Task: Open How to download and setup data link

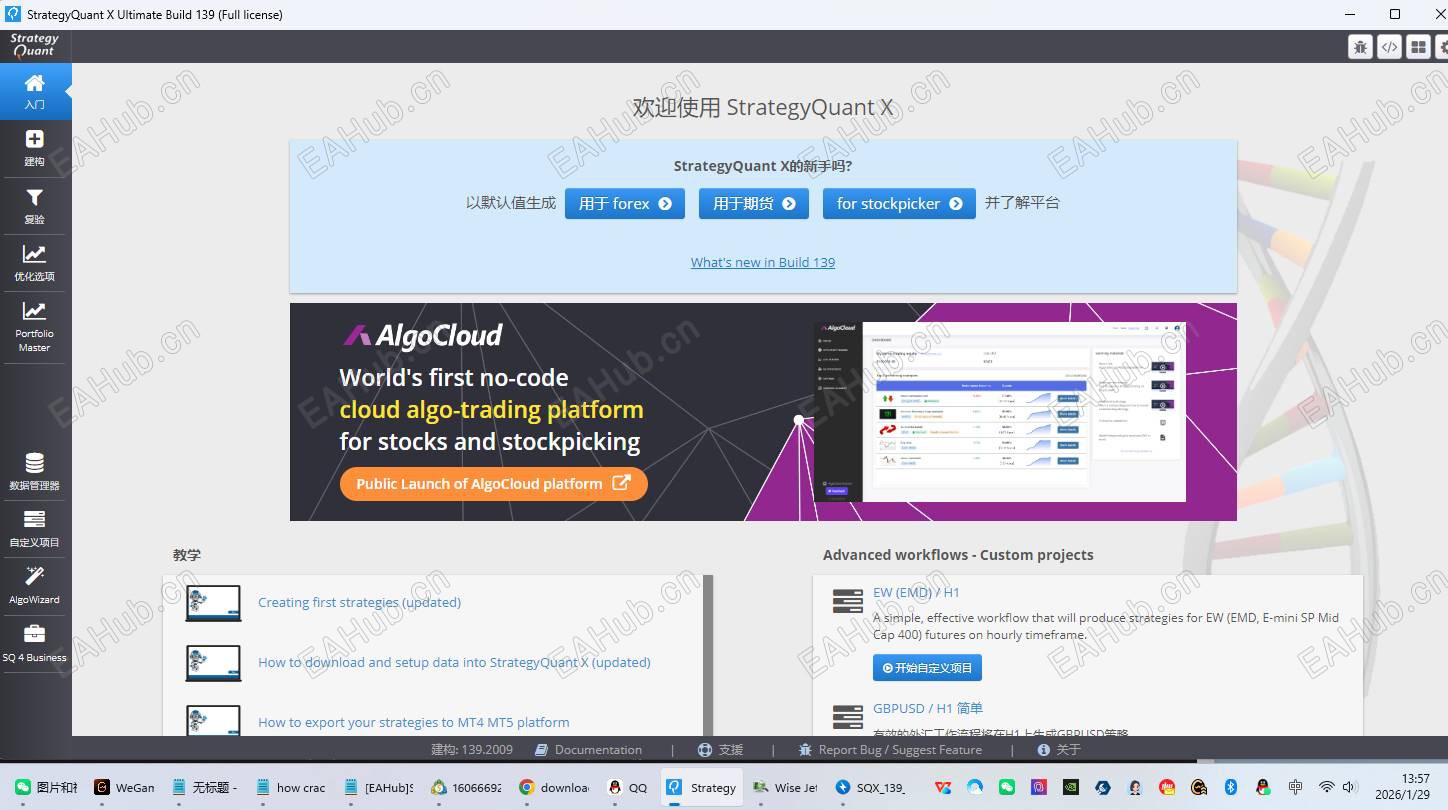Action: [455, 662]
